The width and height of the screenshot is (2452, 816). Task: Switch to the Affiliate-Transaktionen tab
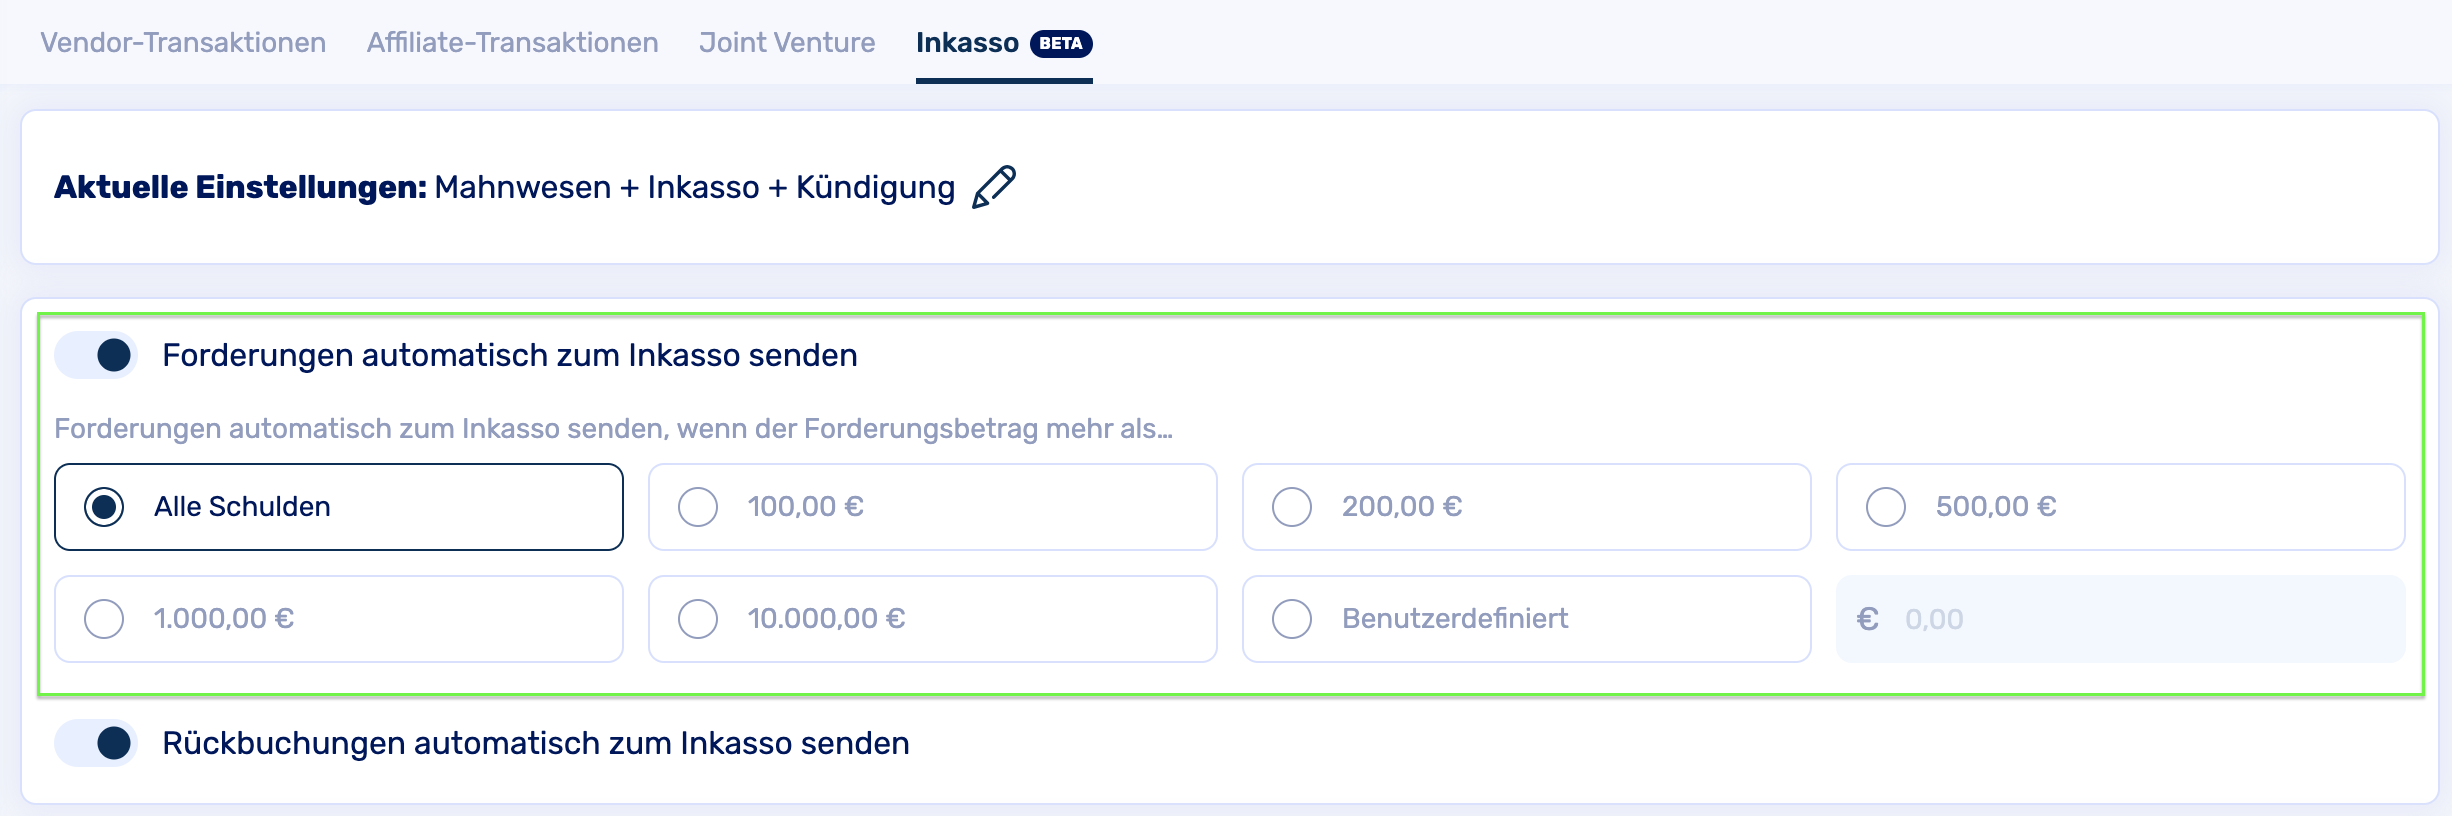512,43
